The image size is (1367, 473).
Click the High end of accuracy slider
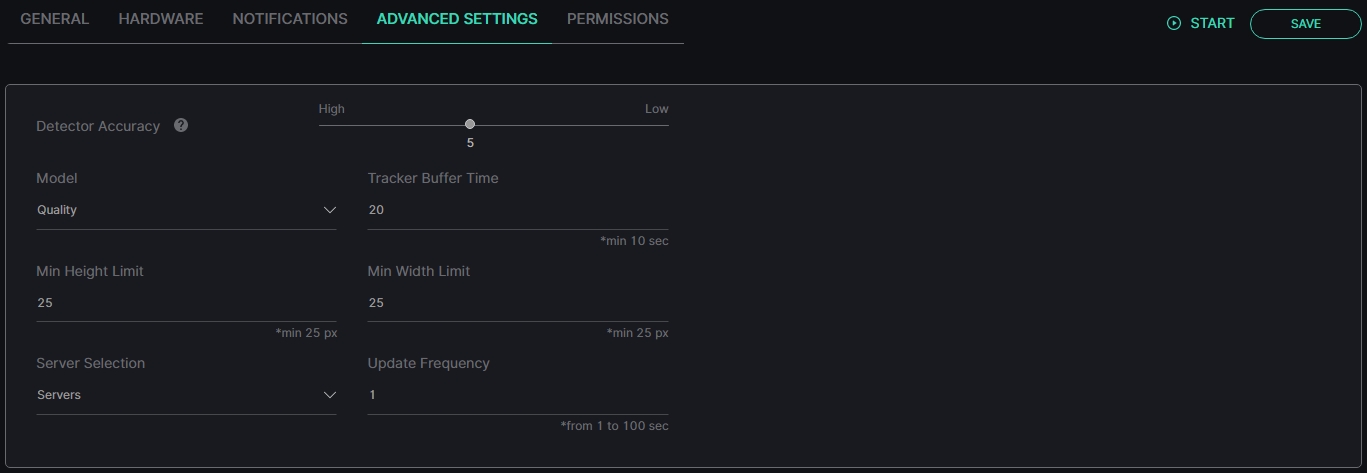[332, 109]
